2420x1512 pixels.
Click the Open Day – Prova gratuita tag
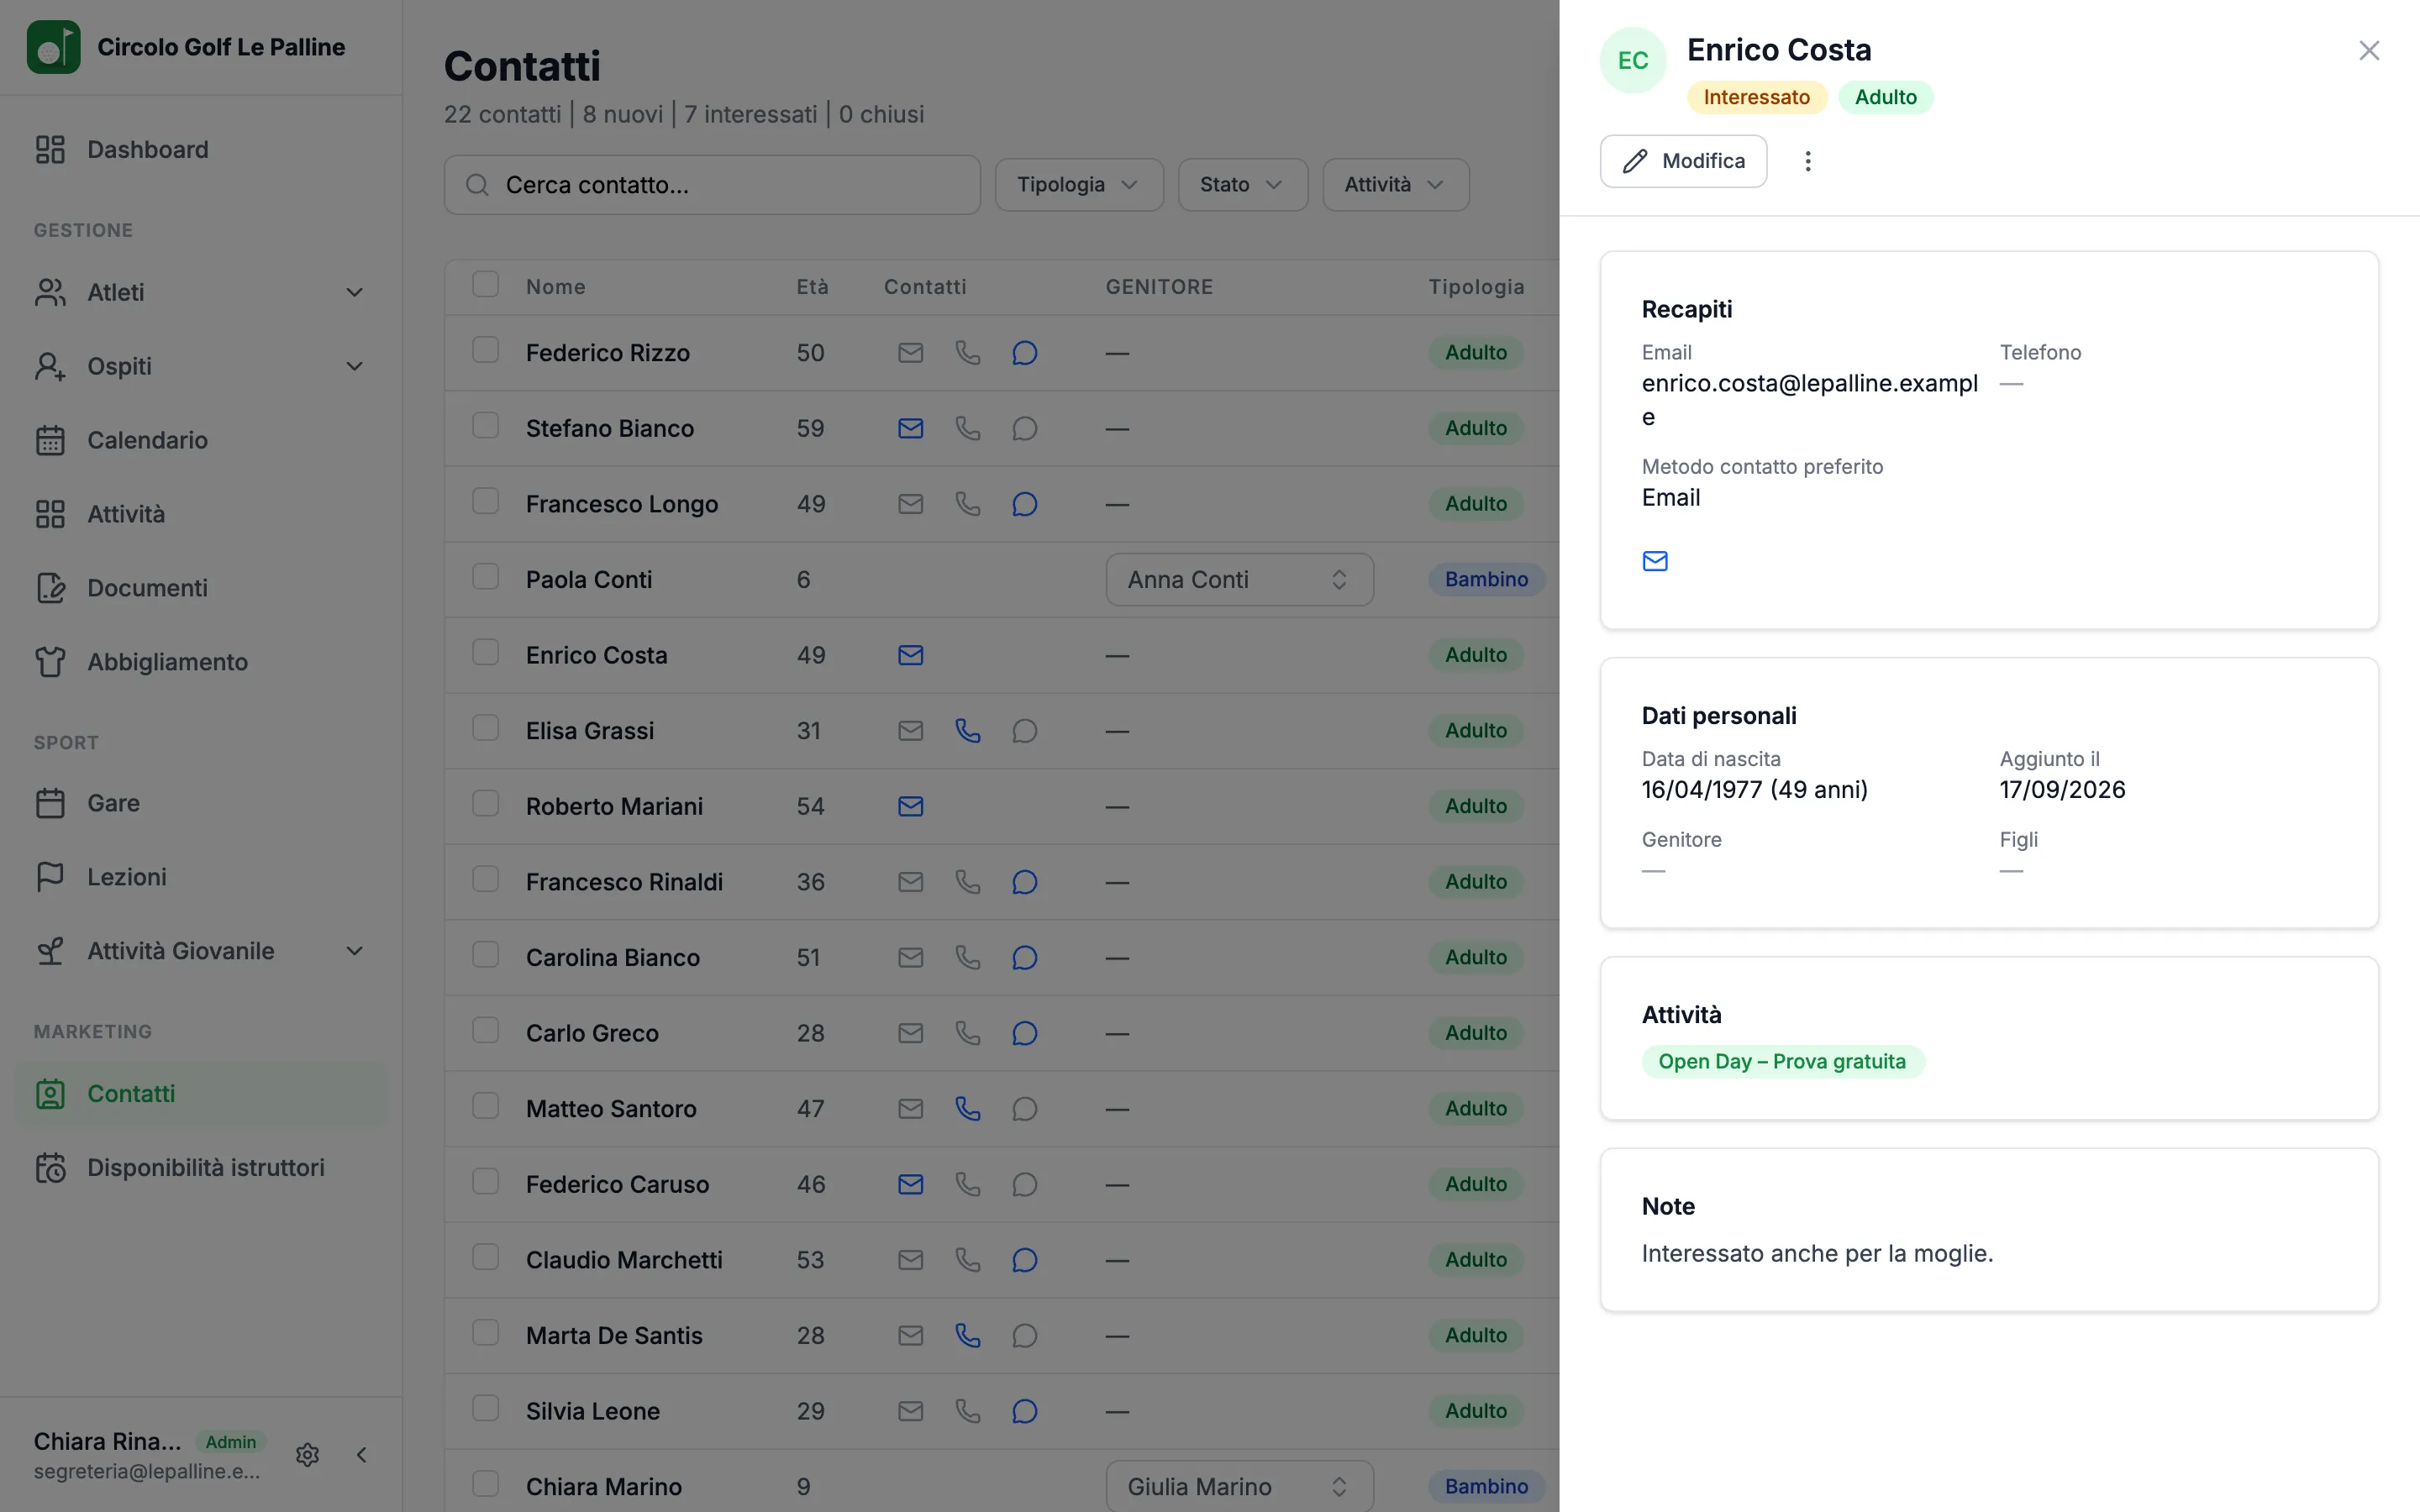pos(1782,1061)
